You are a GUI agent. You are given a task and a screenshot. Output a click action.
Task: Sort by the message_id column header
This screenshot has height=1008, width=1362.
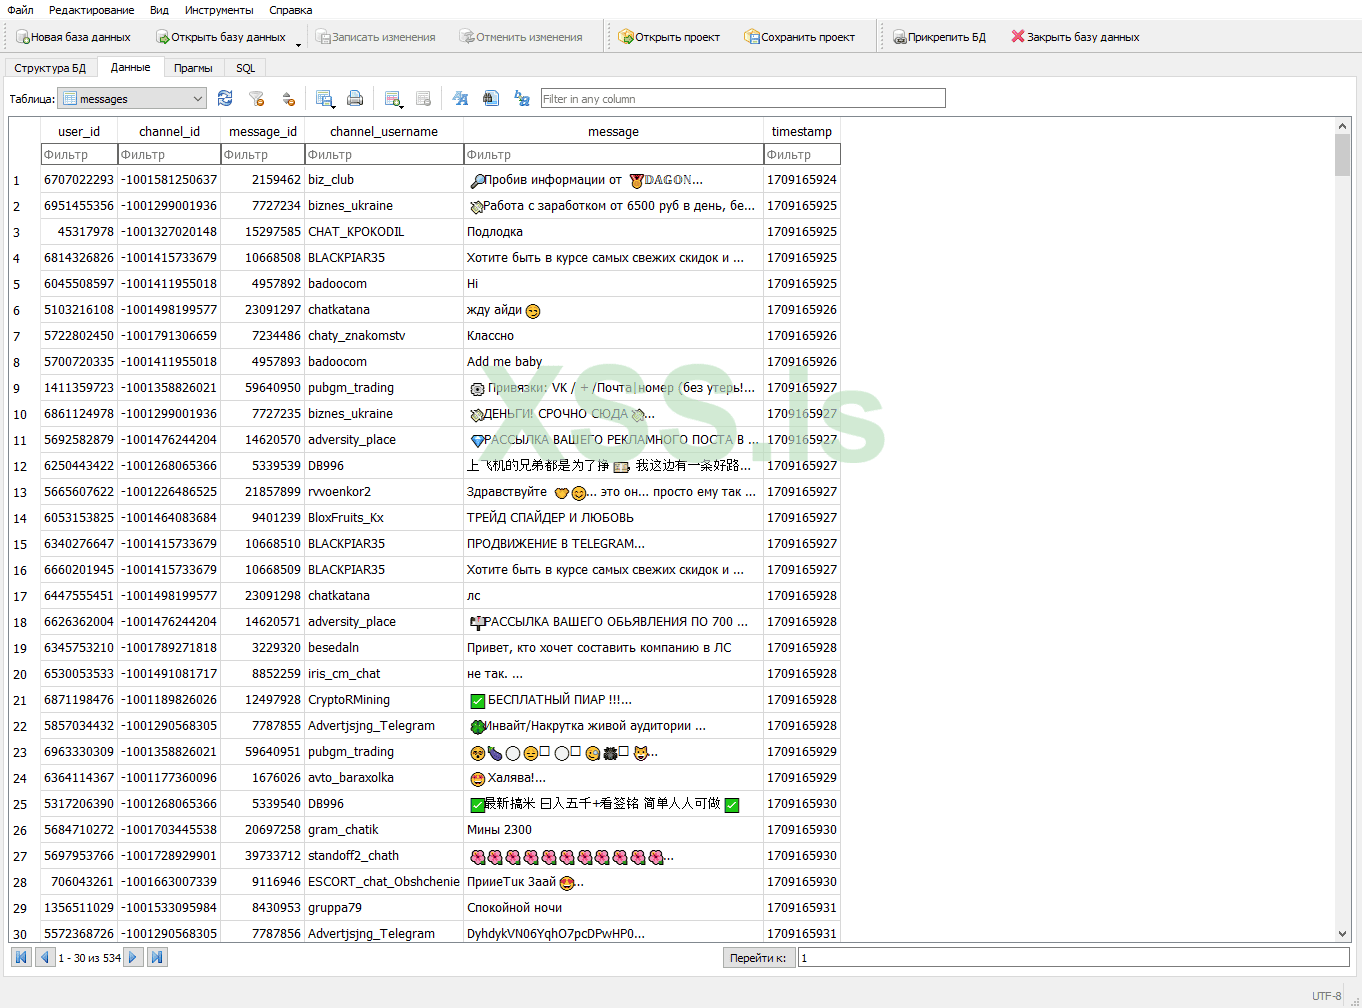(x=263, y=131)
